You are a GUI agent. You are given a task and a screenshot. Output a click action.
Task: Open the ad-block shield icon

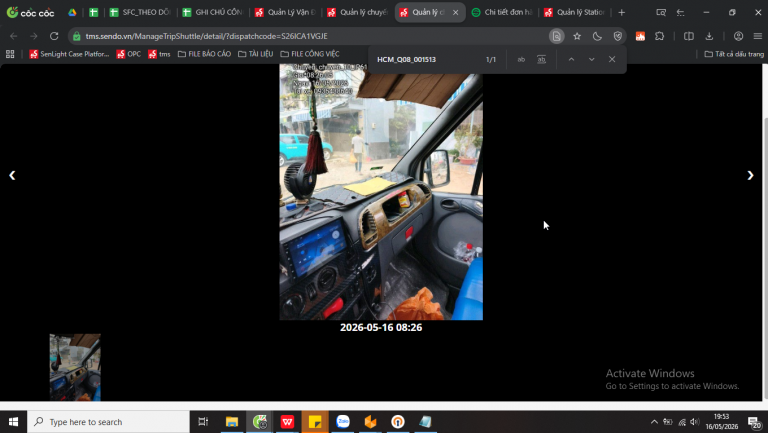[x=618, y=36]
